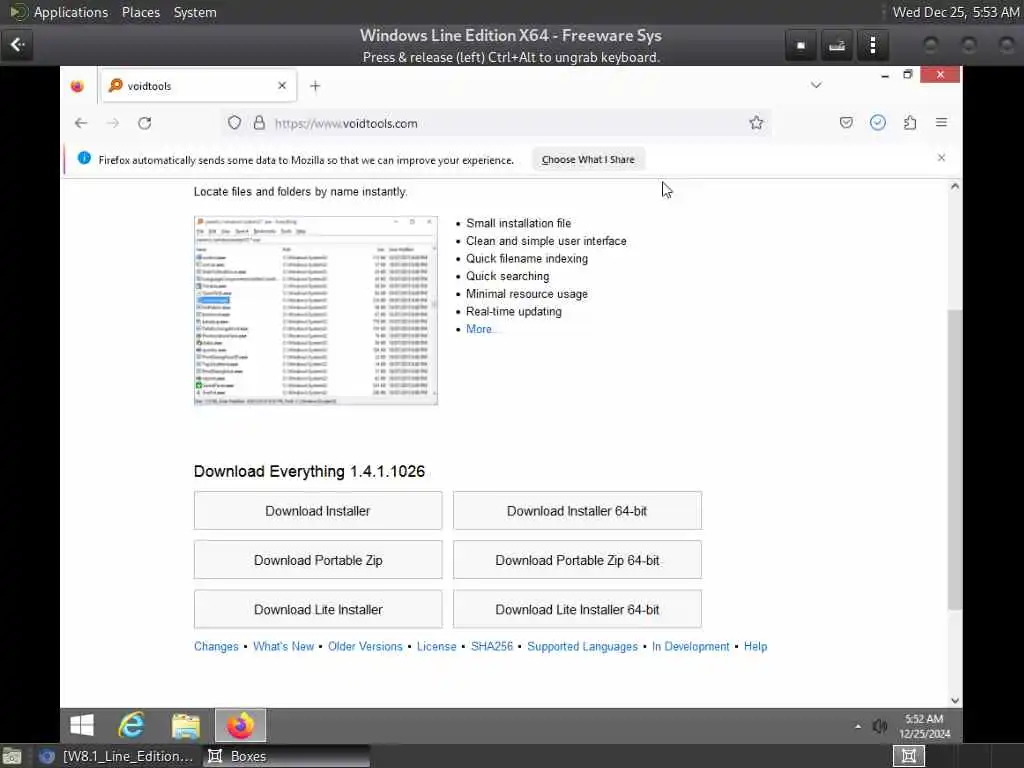1024x768 pixels.
Task: Open the volume speaker tray icon
Action: pos(880,726)
